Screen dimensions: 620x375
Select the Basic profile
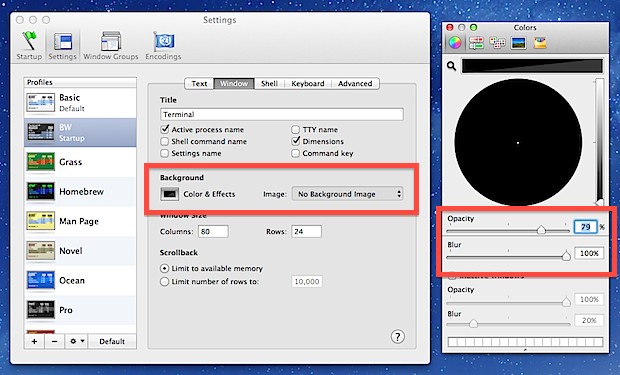point(80,102)
